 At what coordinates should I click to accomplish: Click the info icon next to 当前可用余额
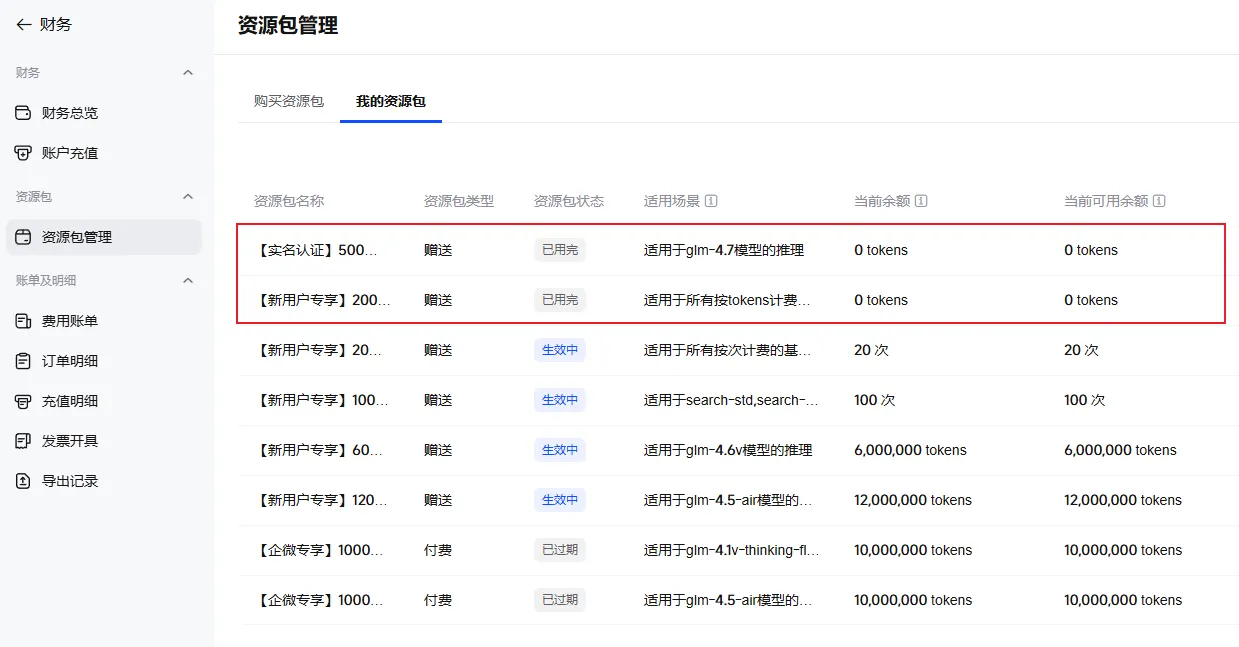[x=1159, y=201]
